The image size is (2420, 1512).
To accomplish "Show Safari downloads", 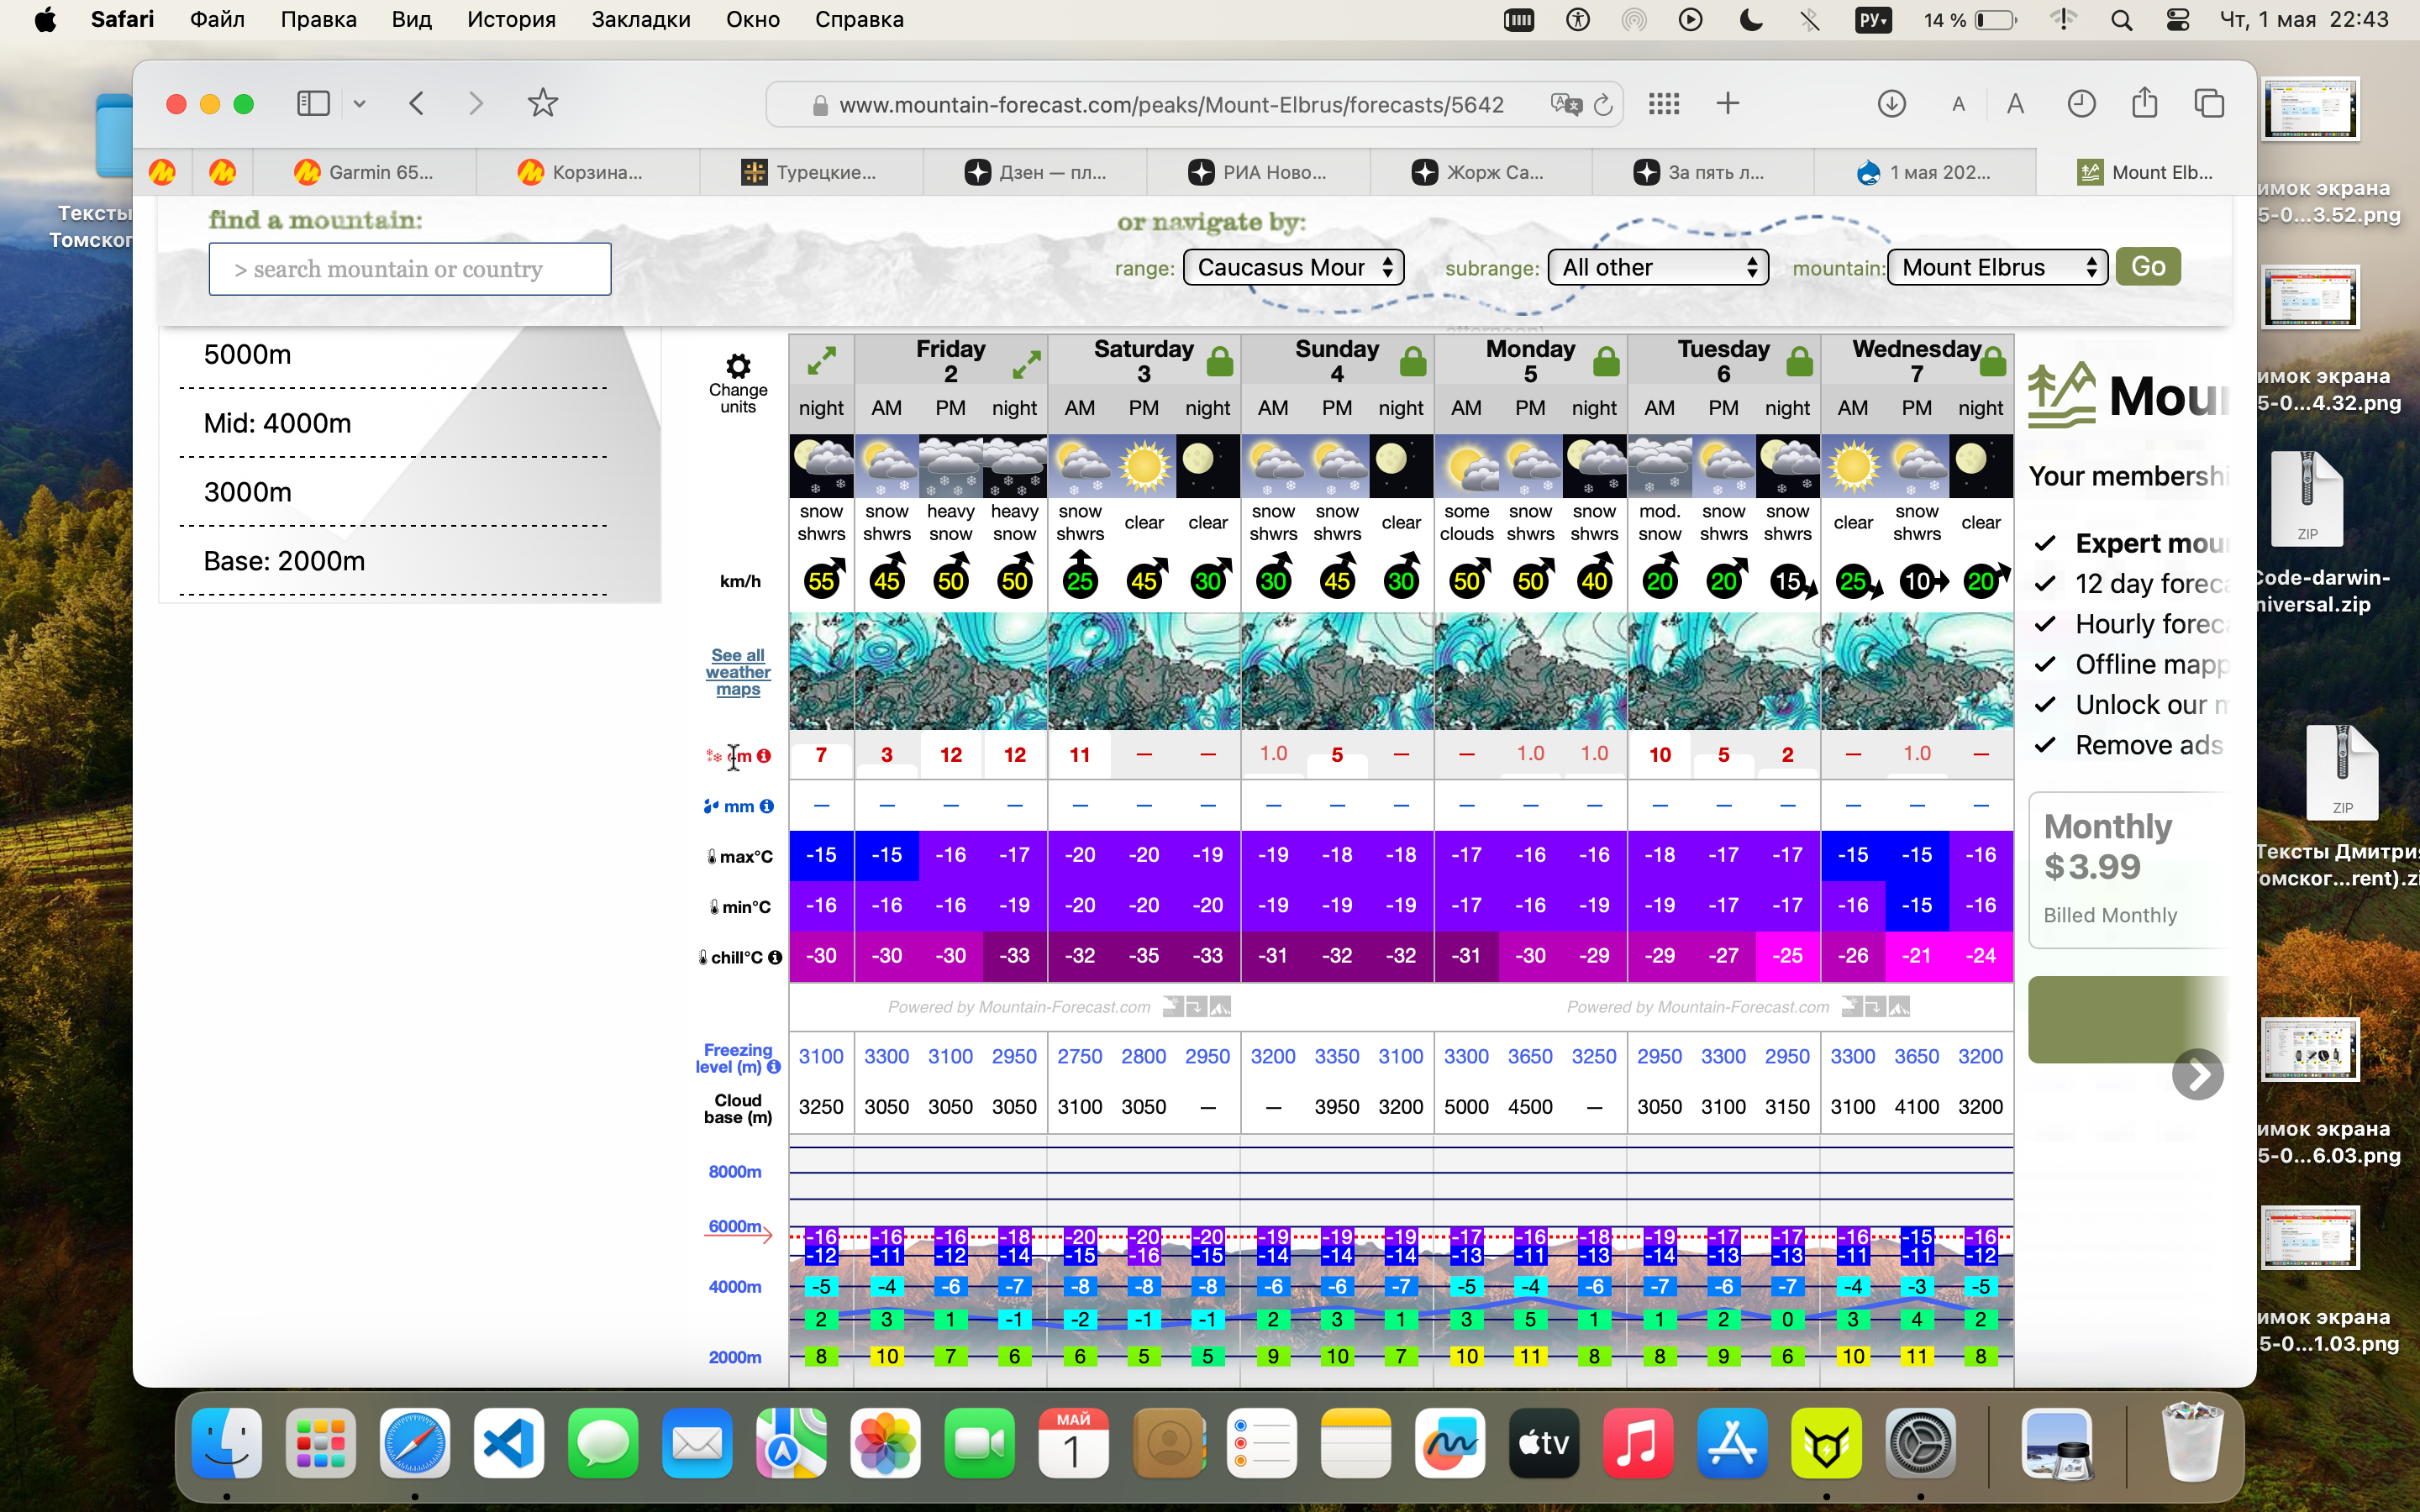I will (x=1891, y=103).
